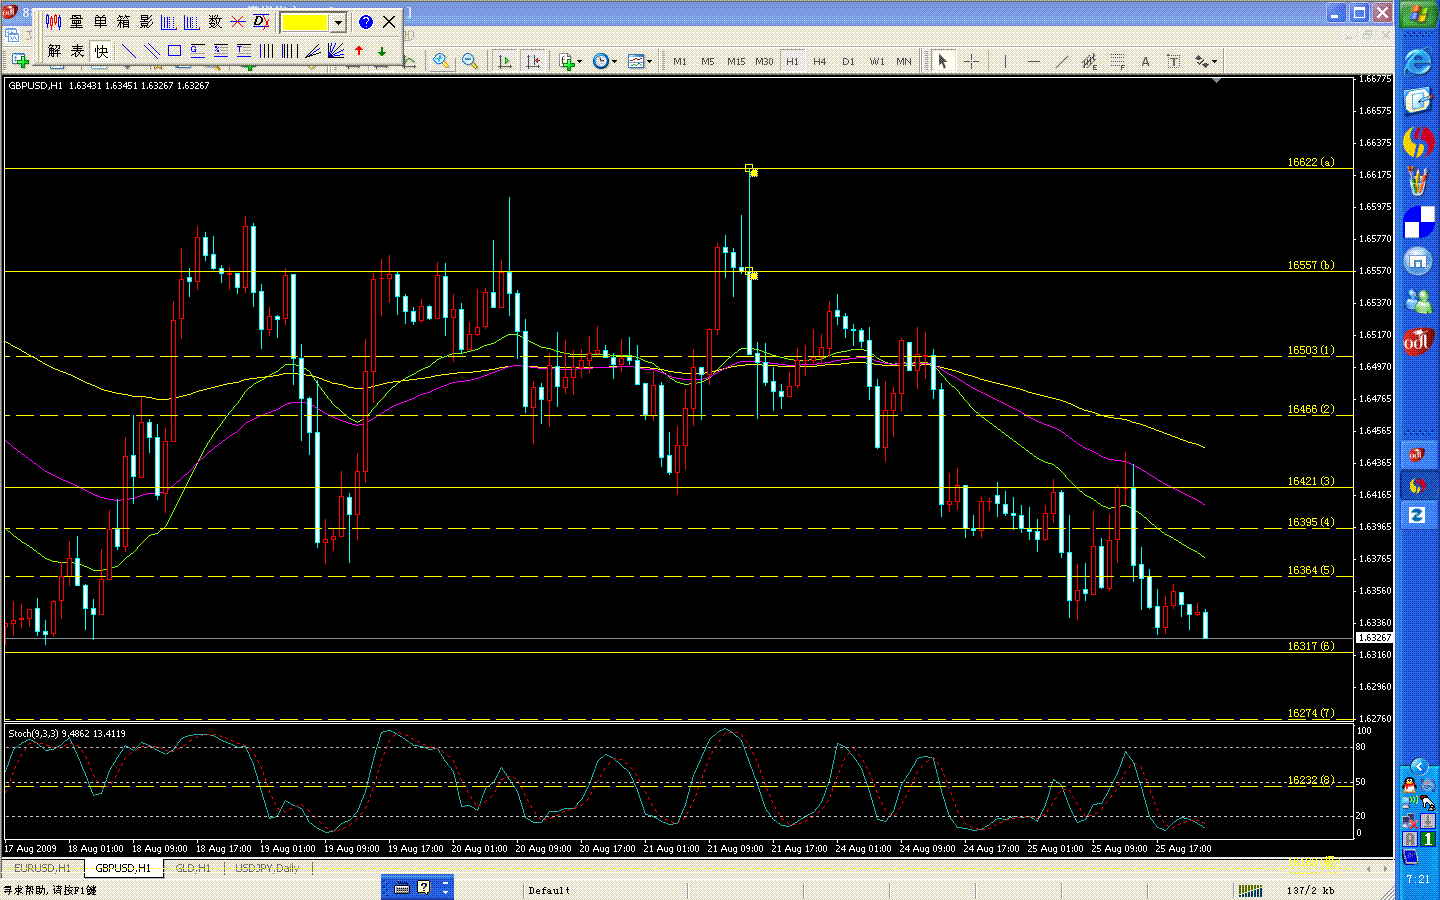
Task: Switch to H4 timeframe
Action: click(820, 61)
